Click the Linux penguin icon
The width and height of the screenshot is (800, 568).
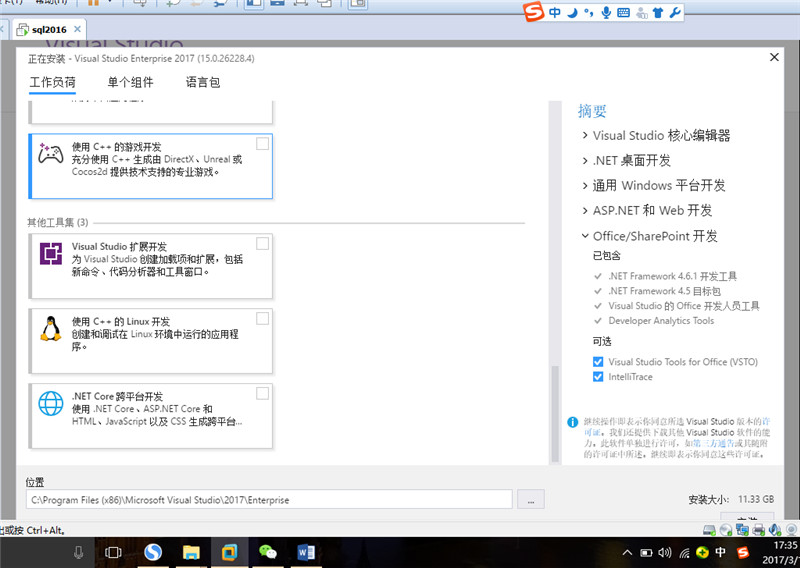pyautogui.click(x=51, y=328)
